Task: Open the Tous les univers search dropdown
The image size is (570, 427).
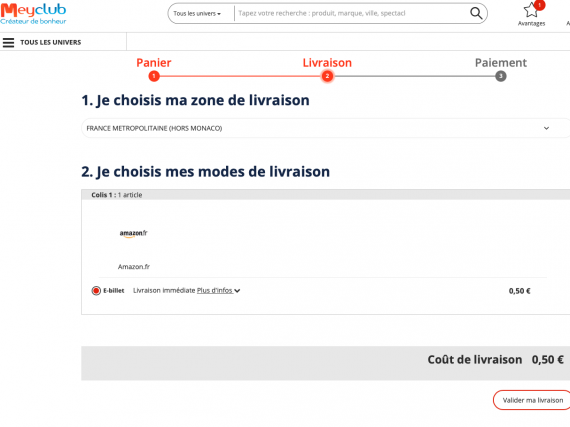Action: tap(197, 13)
